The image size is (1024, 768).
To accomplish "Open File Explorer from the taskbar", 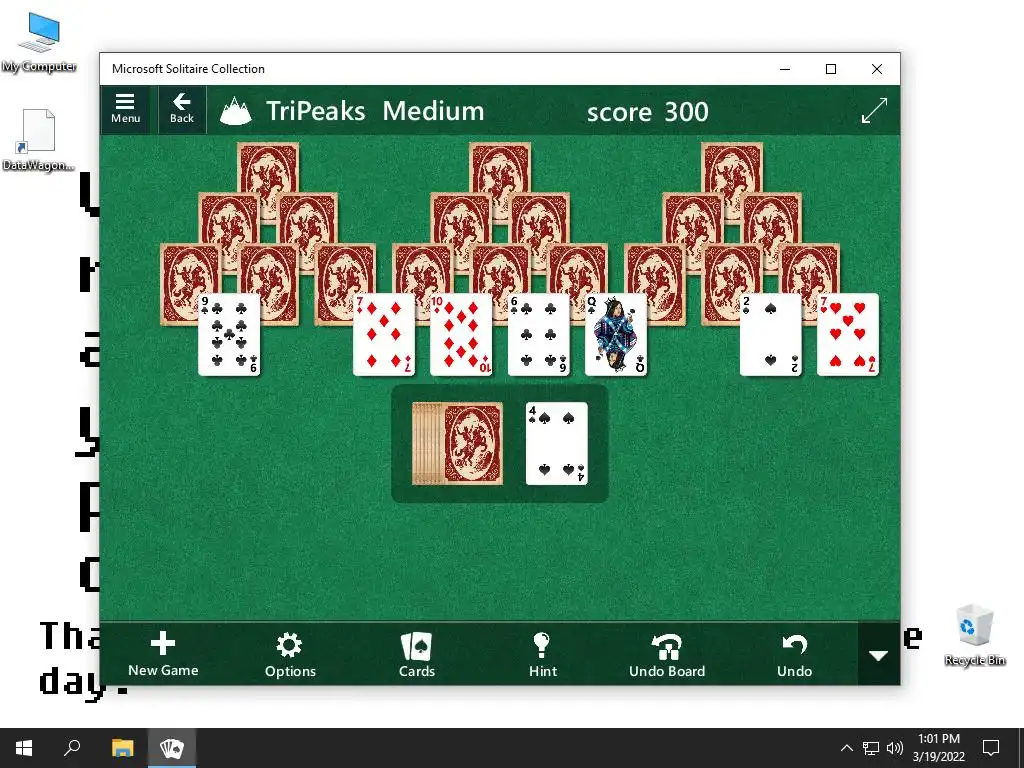I will pyautogui.click(x=122, y=748).
